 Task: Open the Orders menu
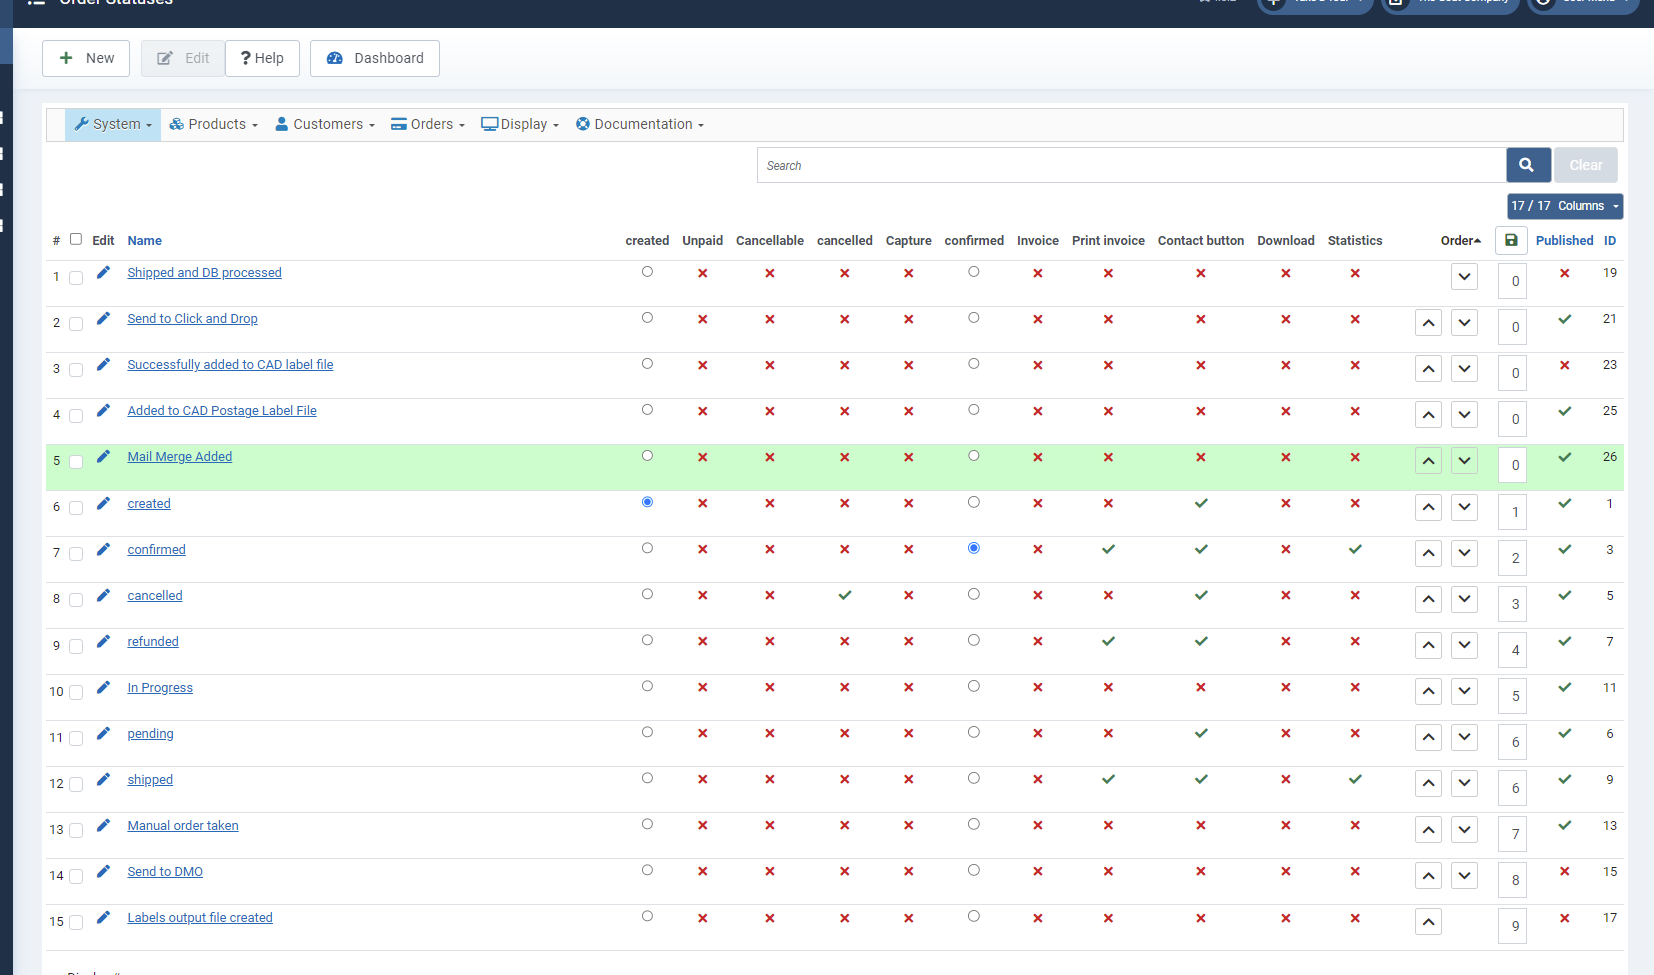(428, 124)
